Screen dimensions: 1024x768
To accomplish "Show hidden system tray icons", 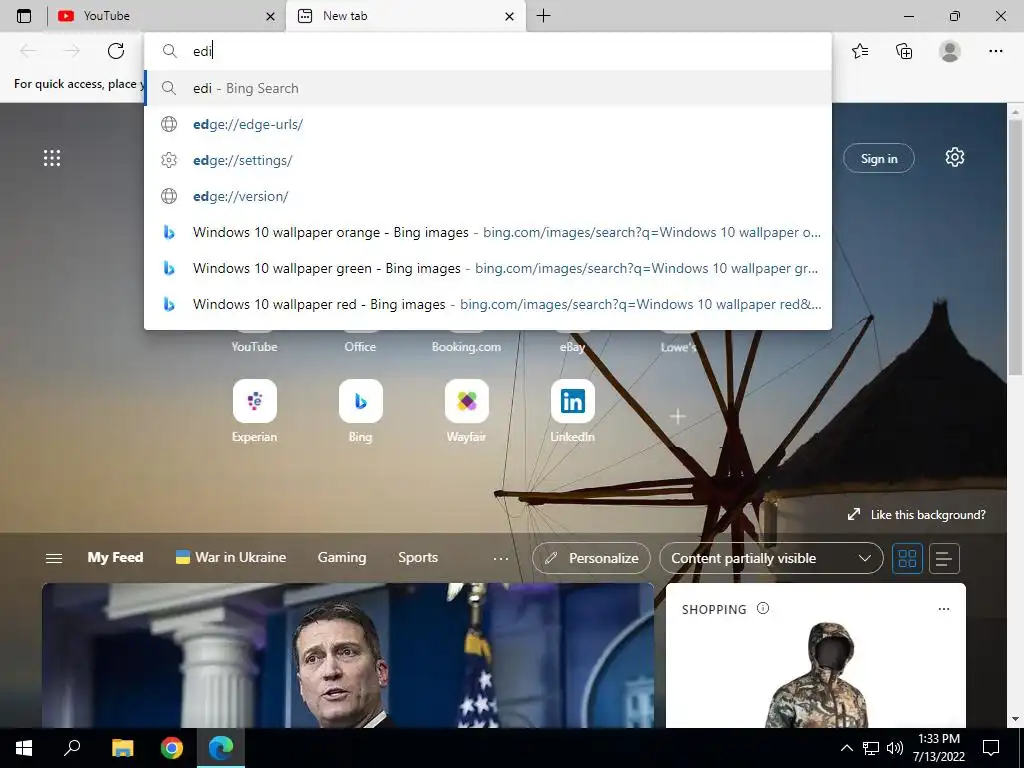I will point(846,748).
